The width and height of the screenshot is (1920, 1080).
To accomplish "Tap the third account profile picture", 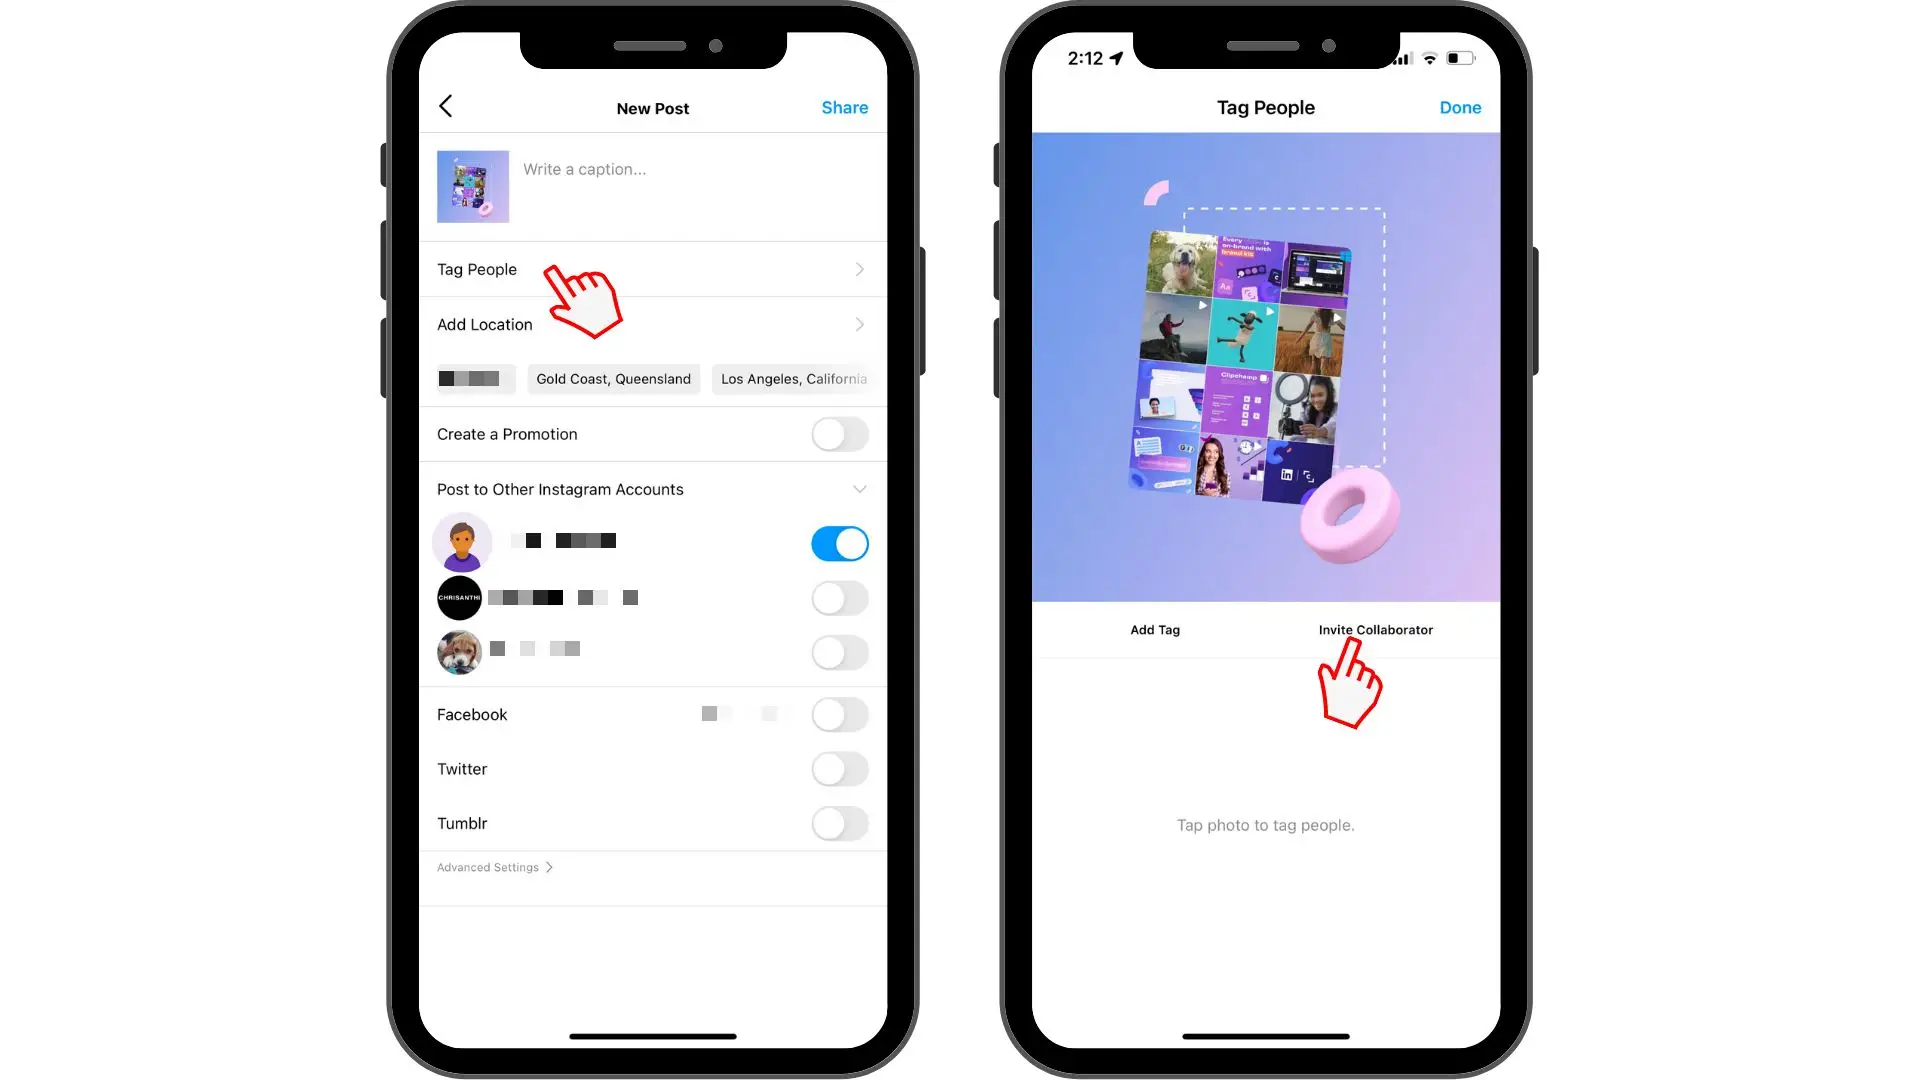I will pos(460,647).
